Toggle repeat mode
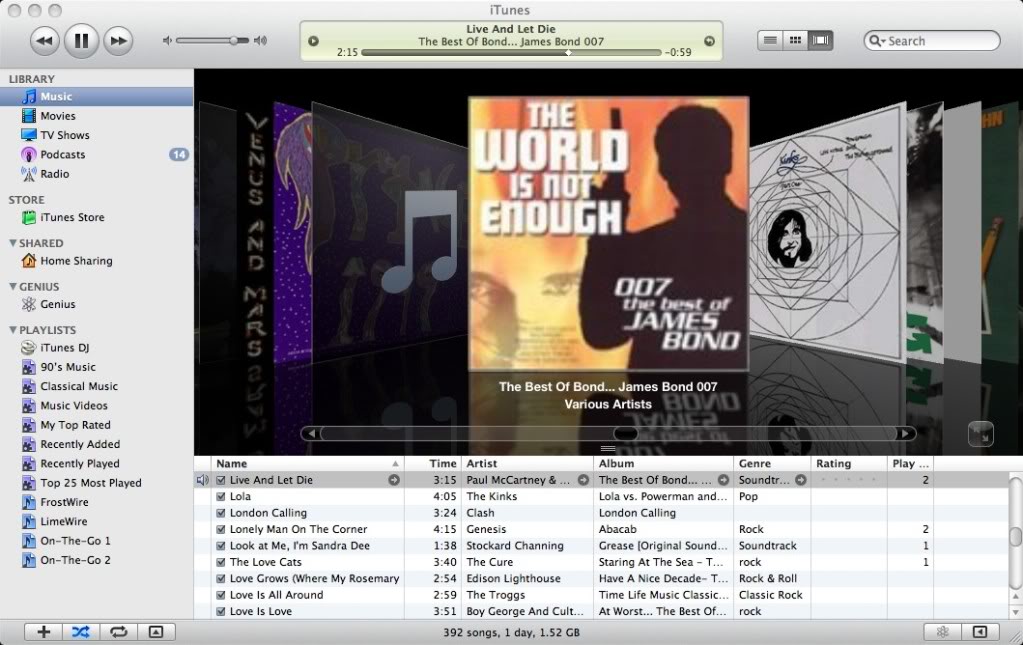Screen dimensions: 1023x645 click(119, 632)
